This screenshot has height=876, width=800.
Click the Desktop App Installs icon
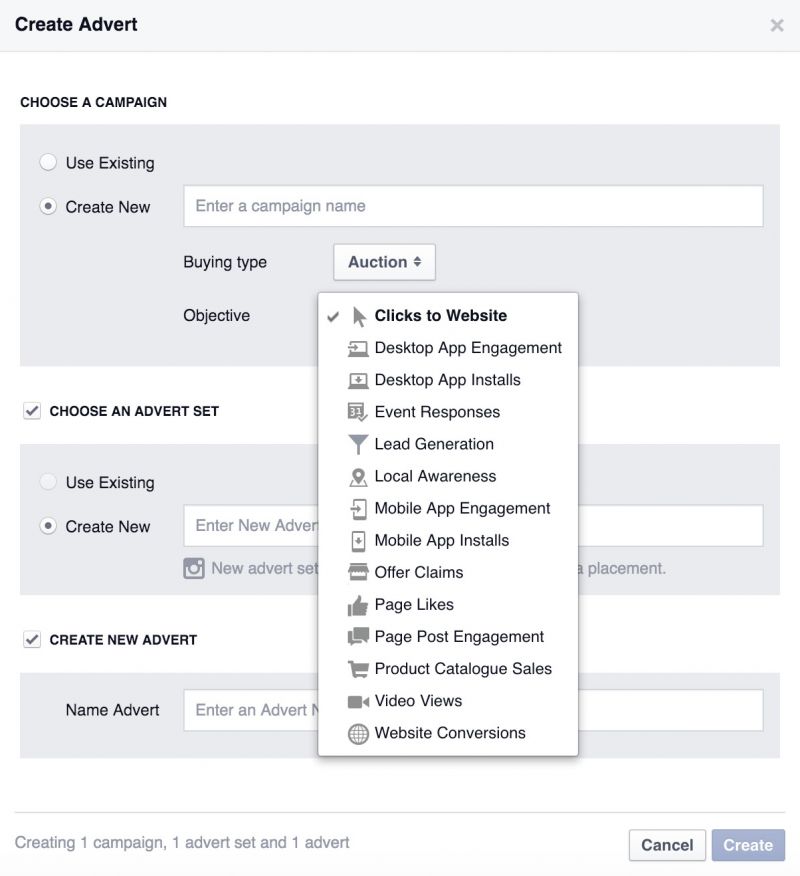click(358, 380)
